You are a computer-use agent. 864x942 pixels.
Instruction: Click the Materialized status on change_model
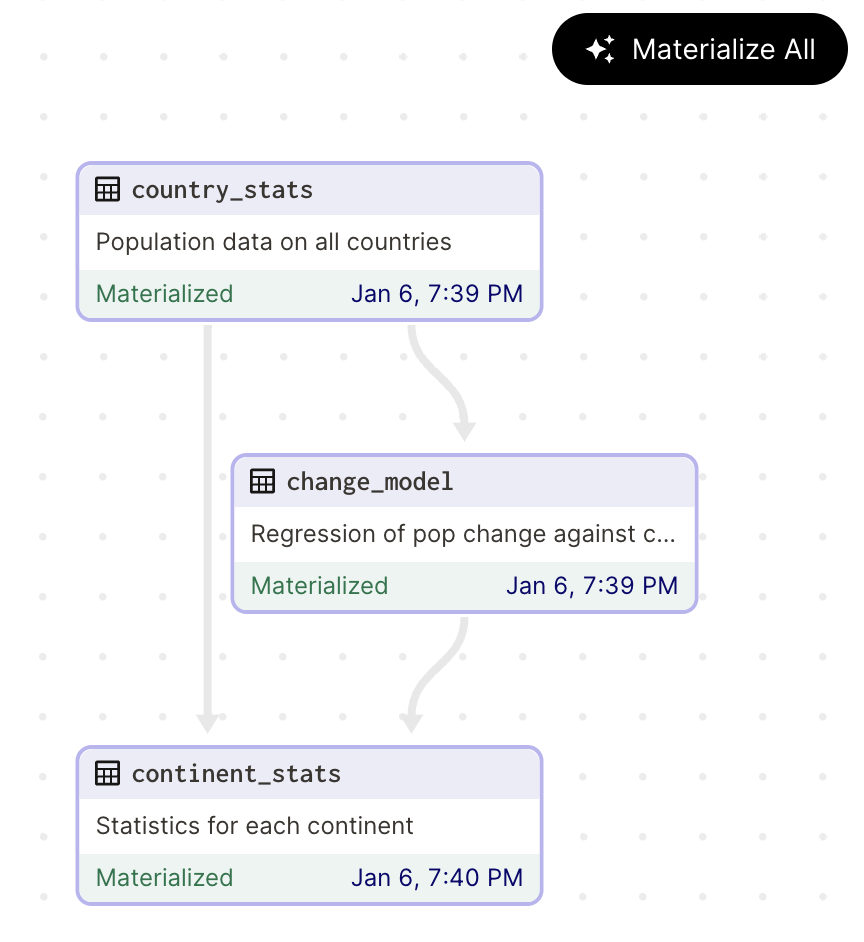(319, 586)
